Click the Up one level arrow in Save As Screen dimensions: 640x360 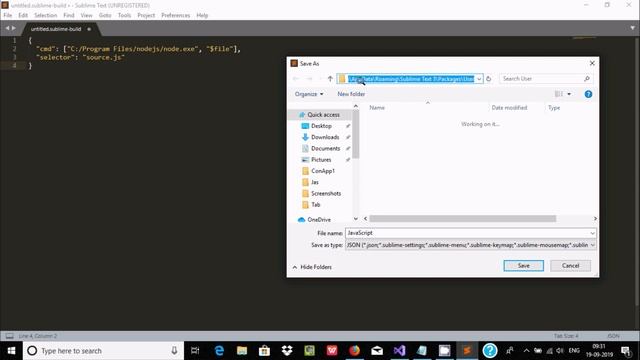click(x=330, y=78)
